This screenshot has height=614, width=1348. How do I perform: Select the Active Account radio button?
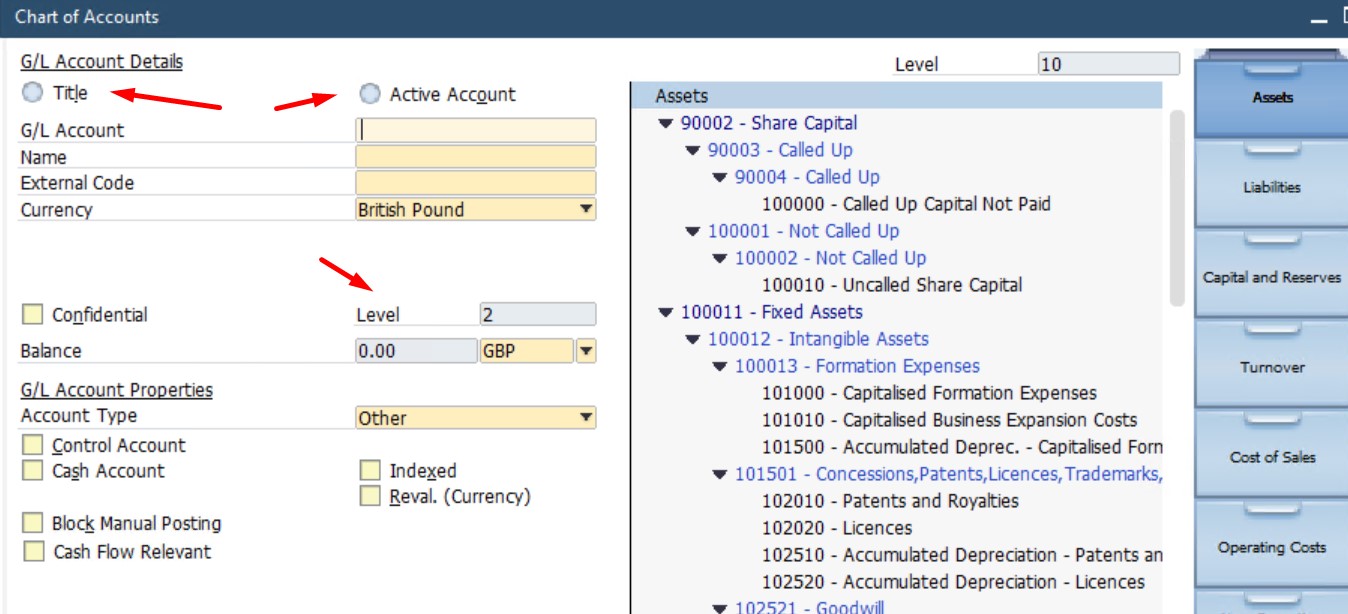point(370,94)
